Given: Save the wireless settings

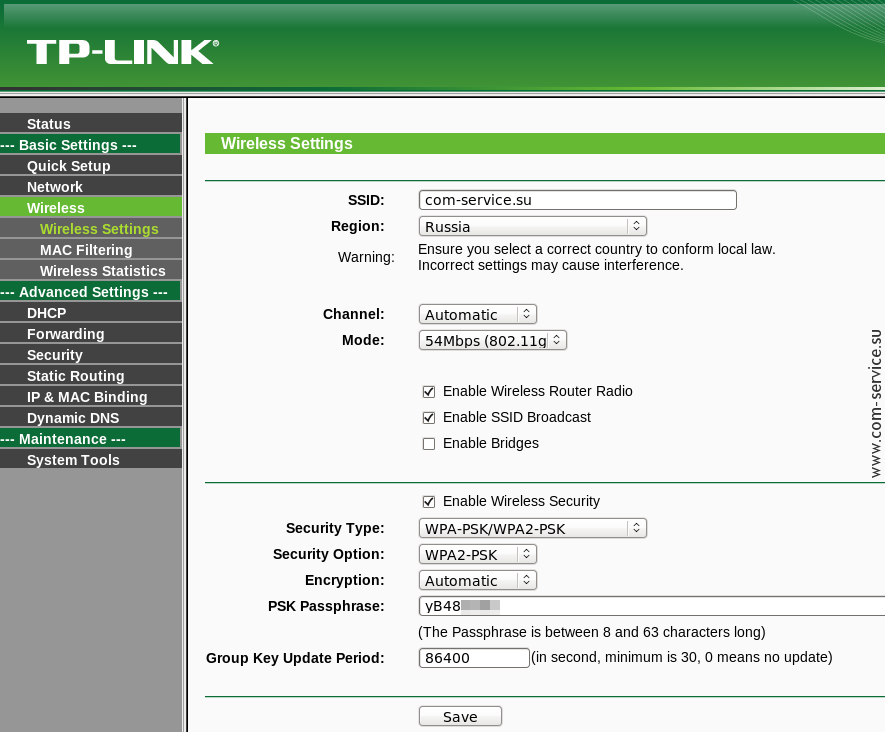Looking at the screenshot, I should 460,716.
